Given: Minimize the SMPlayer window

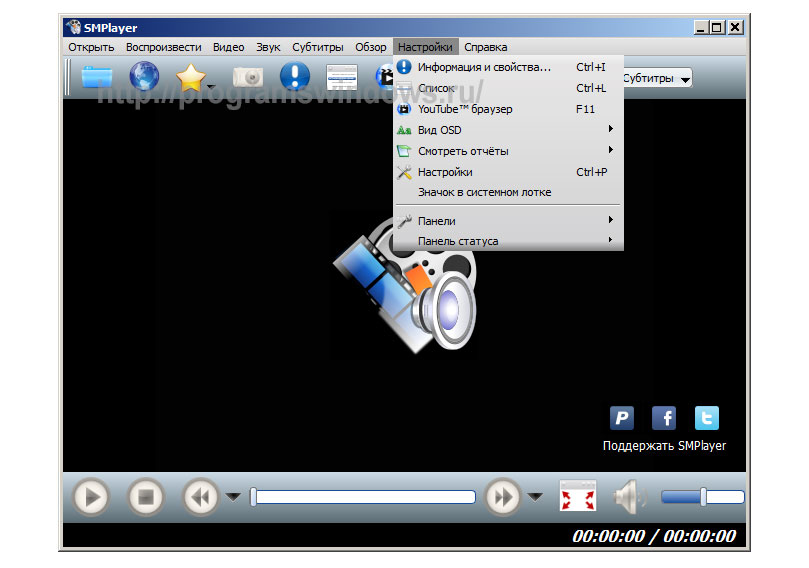Looking at the screenshot, I should point(700,27).
